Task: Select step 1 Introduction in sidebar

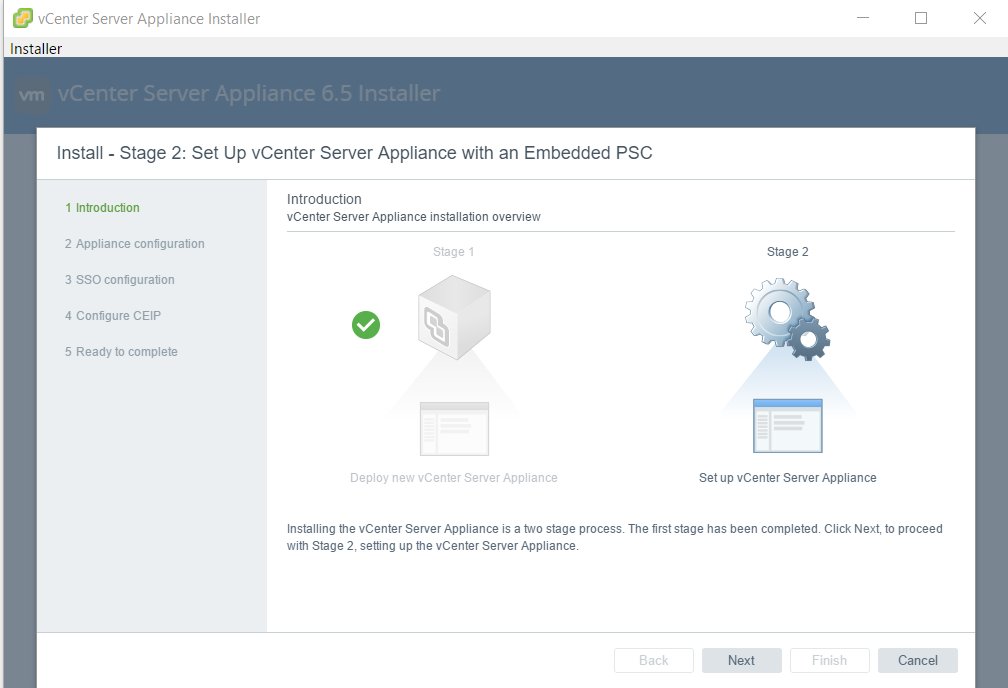Action: pyautogui.click(x=102, y=208)
